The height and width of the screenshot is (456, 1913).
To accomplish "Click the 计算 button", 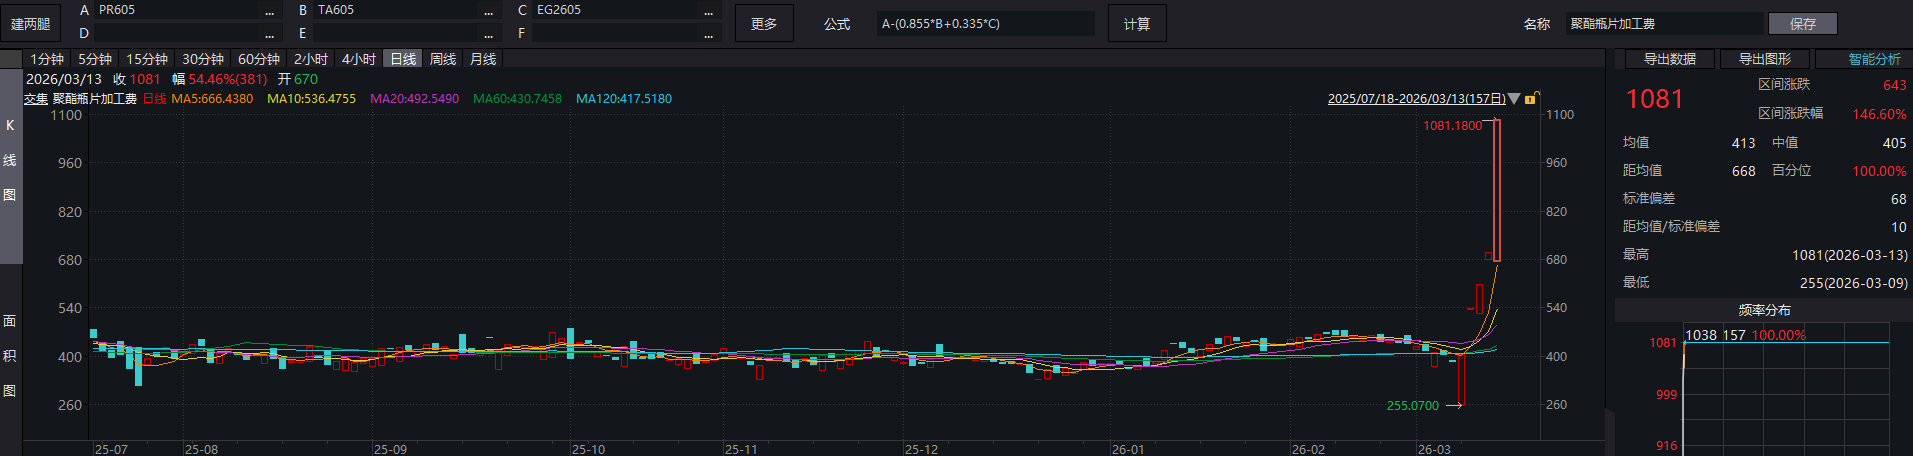I will (x=1137, y=23).
